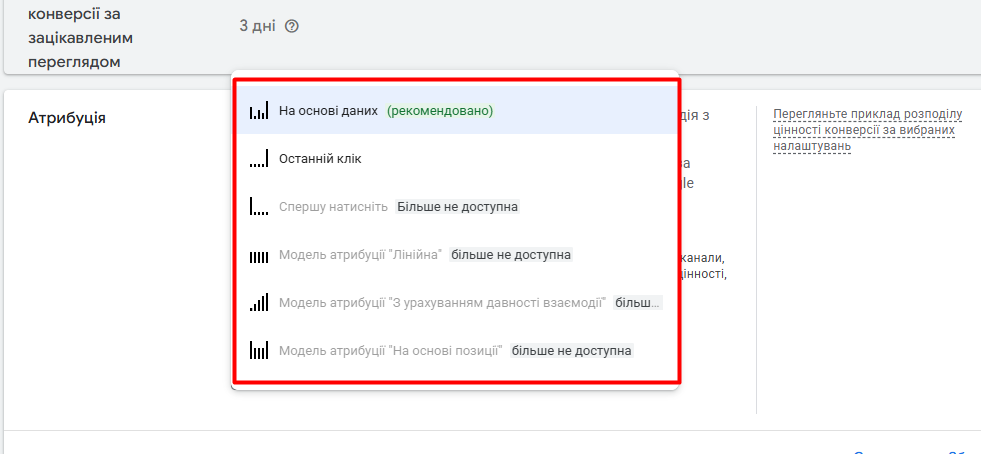Click the icon beside "Спершу натисніть"
981x454 pixels.
point(259,207)
